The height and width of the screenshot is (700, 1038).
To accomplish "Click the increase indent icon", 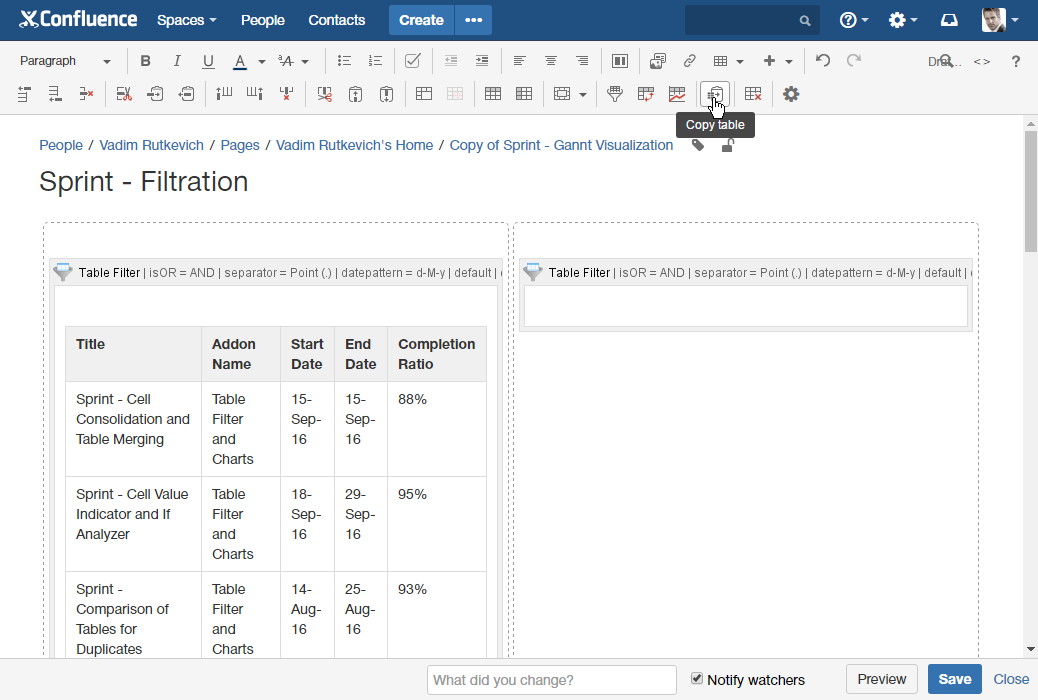I will [x=482, y=61].
